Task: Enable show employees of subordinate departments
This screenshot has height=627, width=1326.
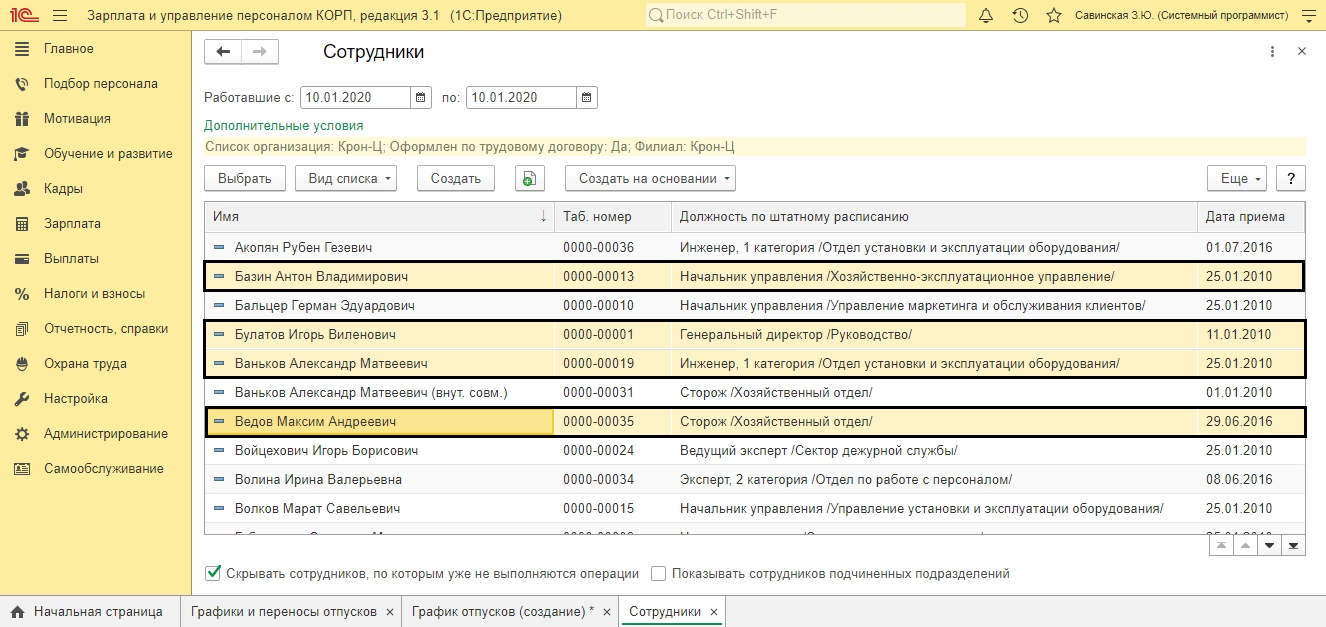Action: pyautogui.click(x=658, y=574)
